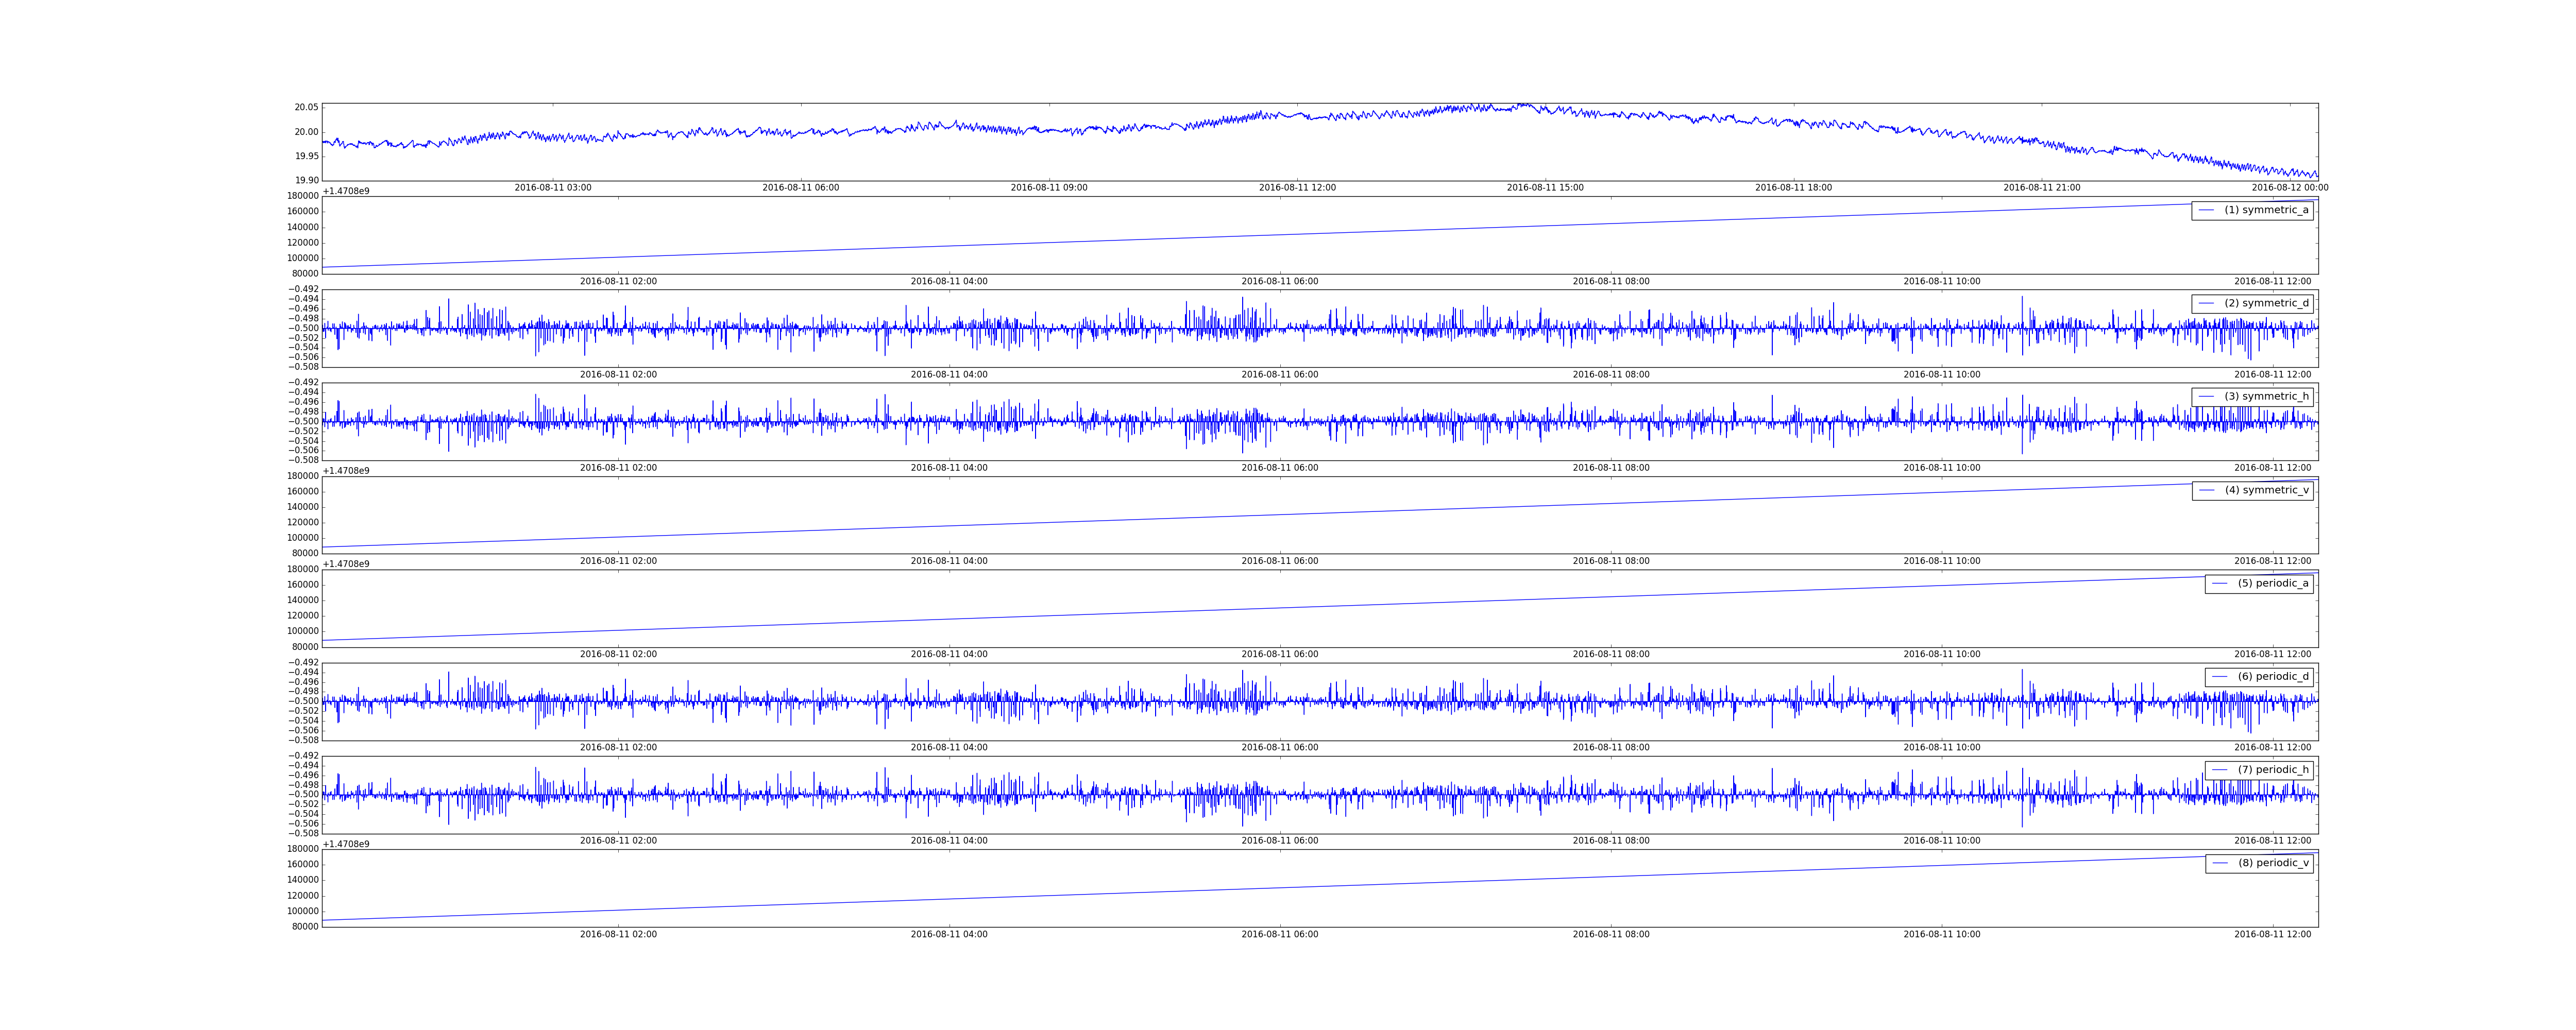Click the 2016-08-11 12:00 tick label, top plot
The image size is (2576, 1030).
[1297, 188]
